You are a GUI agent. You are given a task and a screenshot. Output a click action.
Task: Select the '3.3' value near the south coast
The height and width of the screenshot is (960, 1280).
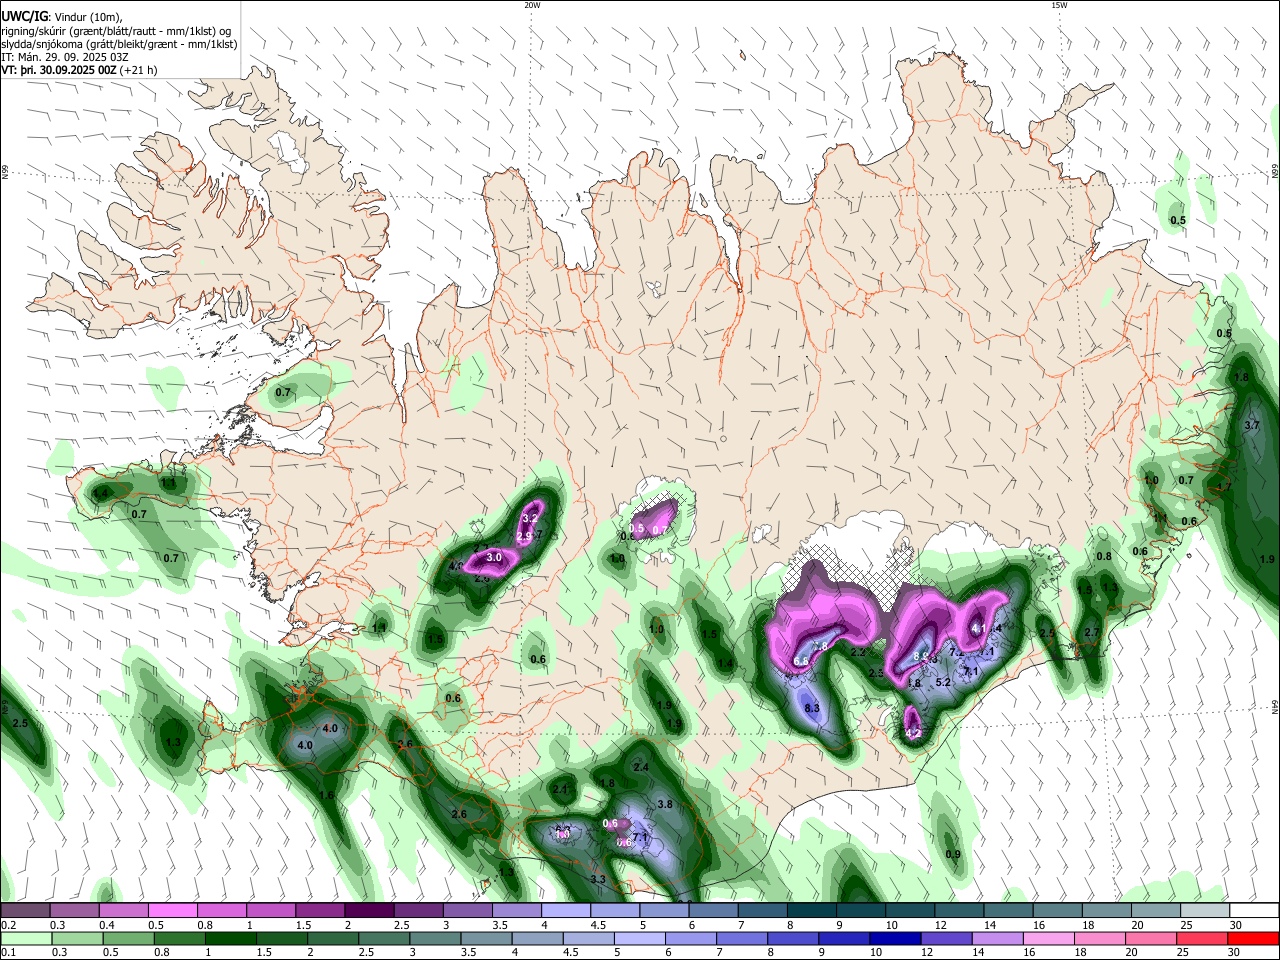(x=598, y=880)
